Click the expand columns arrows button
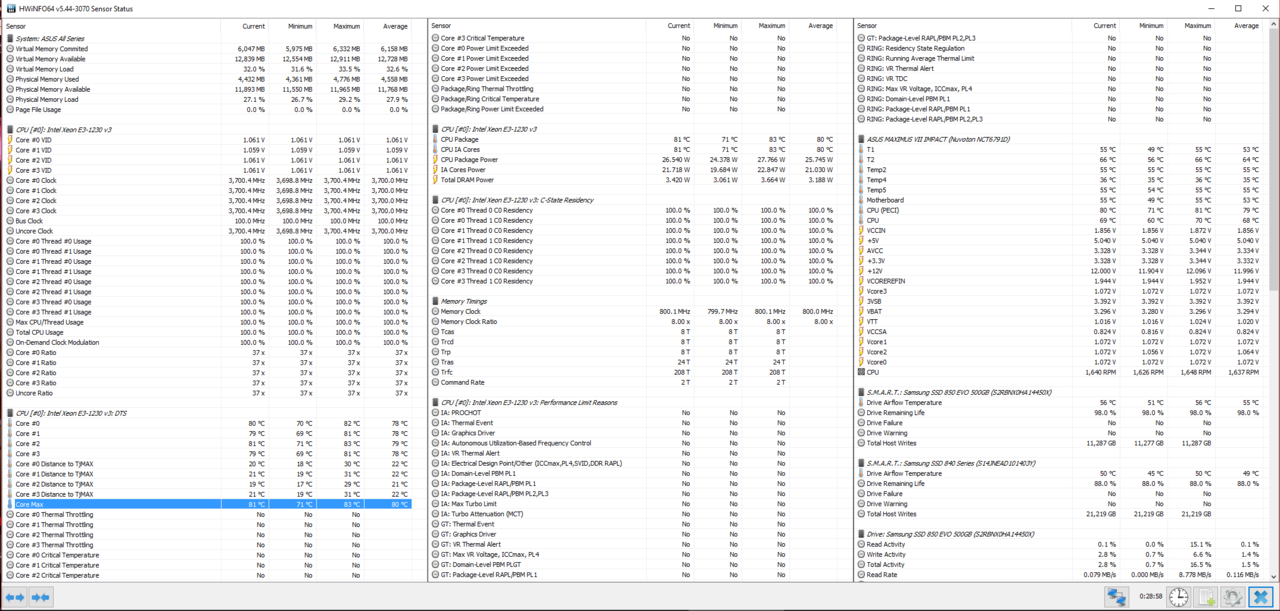1280x611 pixels. [16, 597]
